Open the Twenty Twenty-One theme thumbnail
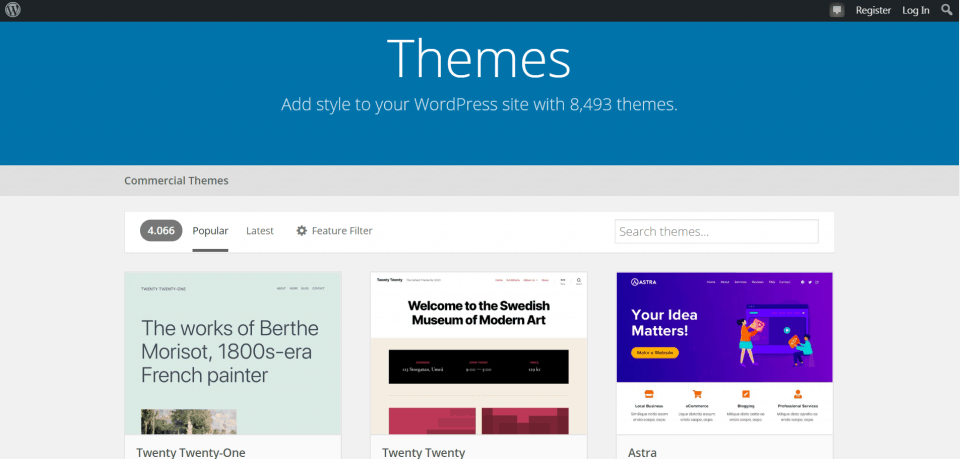Viewport: 960px width, 459px height. [233, 353]
